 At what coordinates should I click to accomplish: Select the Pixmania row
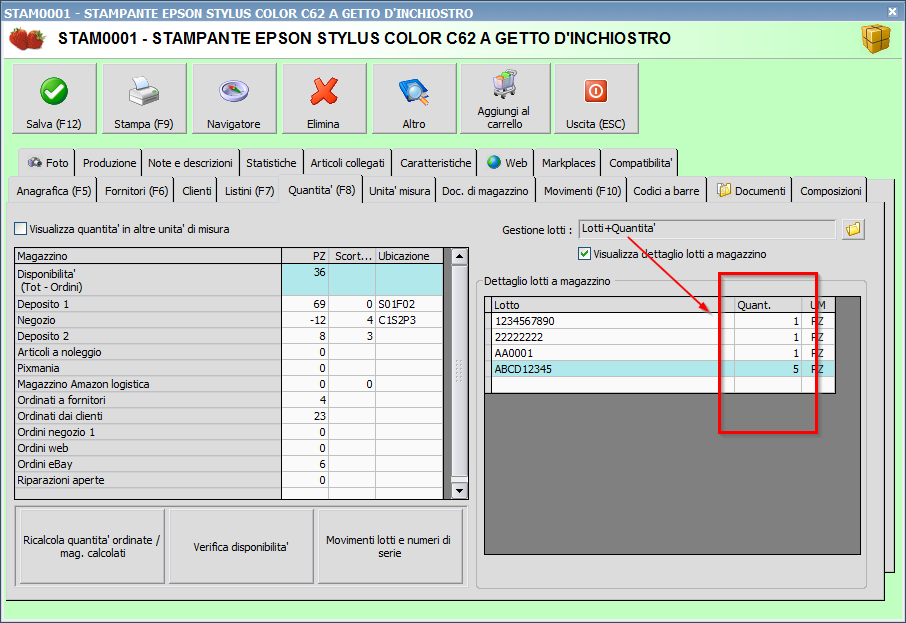(x=229, y=368)
